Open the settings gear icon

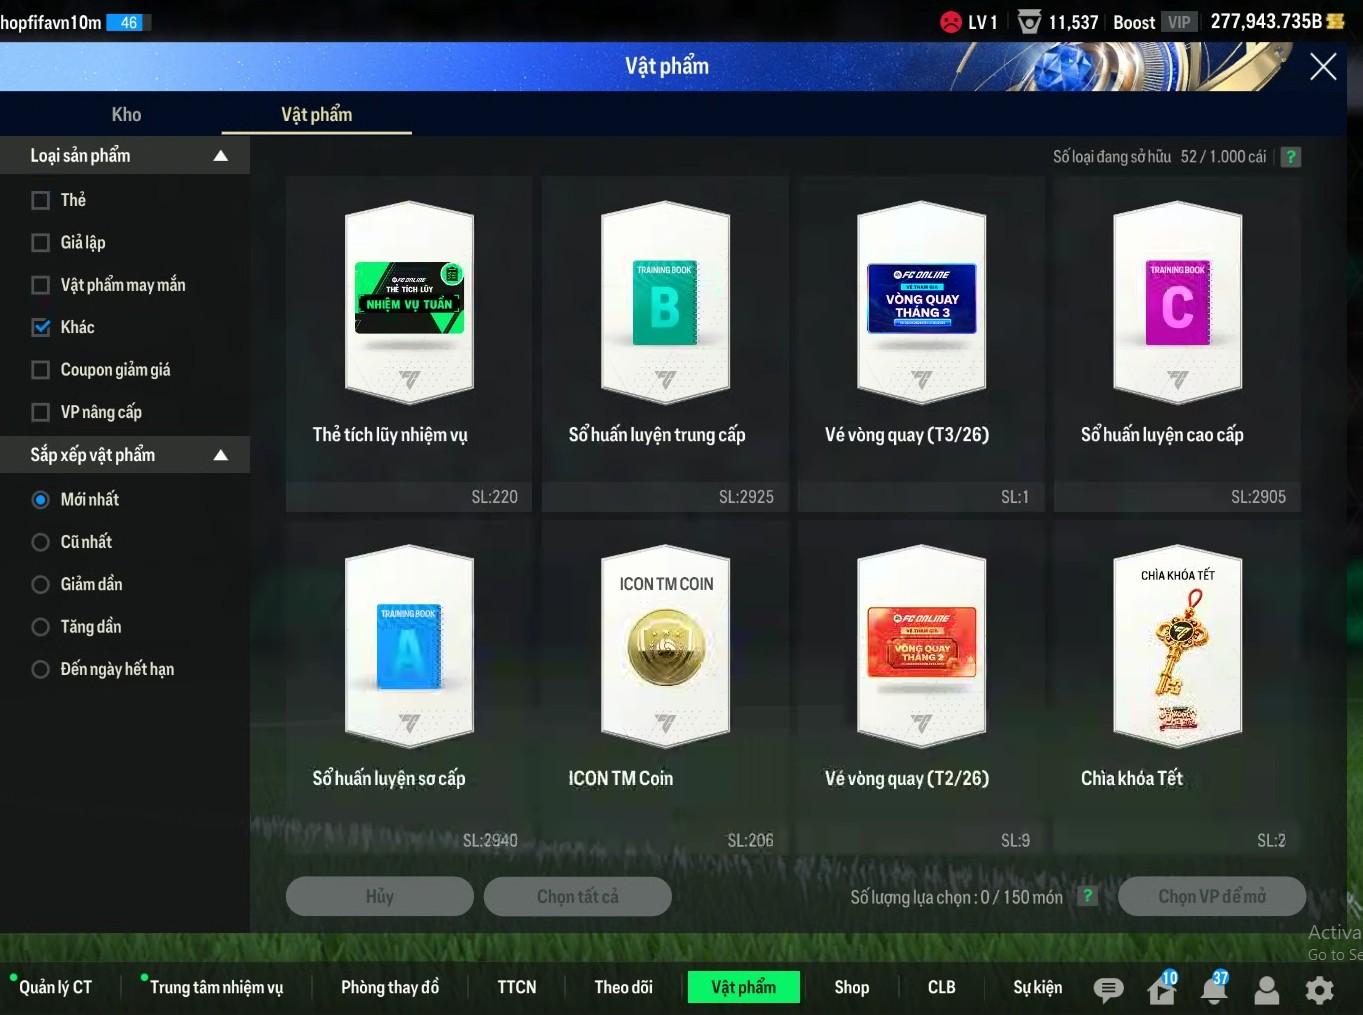click(x=1320, y=989)
